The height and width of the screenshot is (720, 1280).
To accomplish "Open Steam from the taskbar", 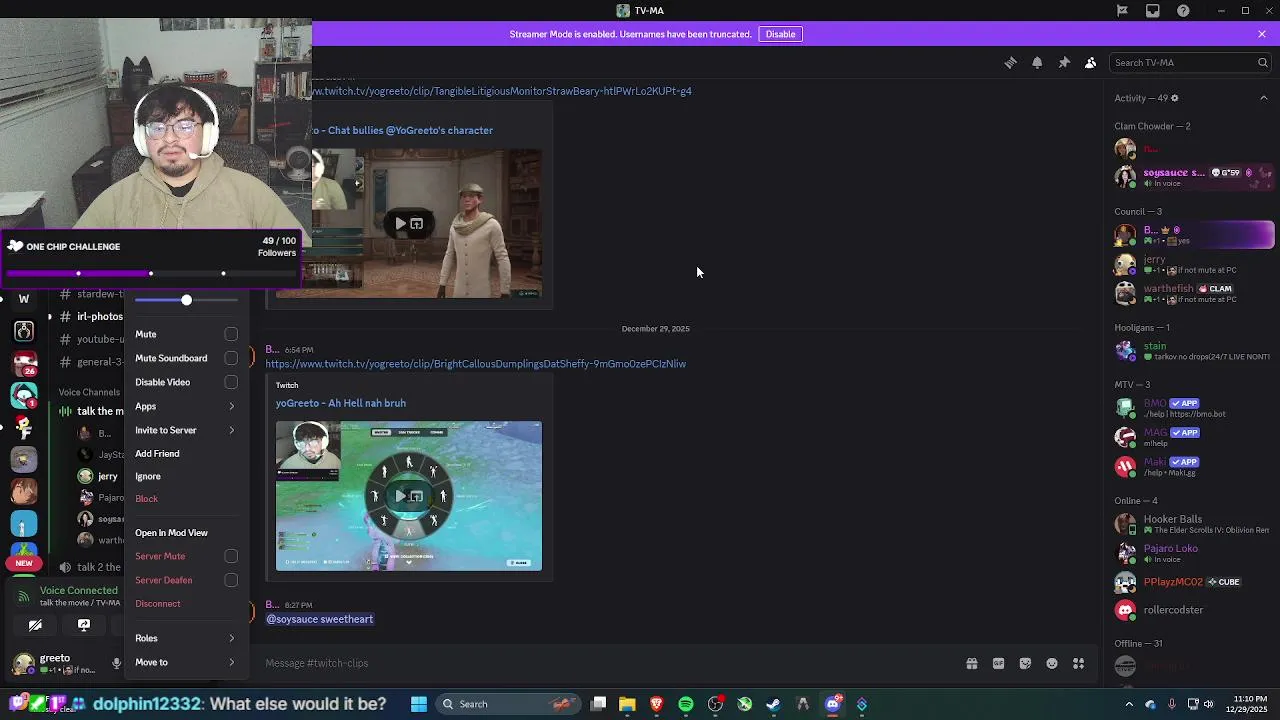I will click(773, 704).
